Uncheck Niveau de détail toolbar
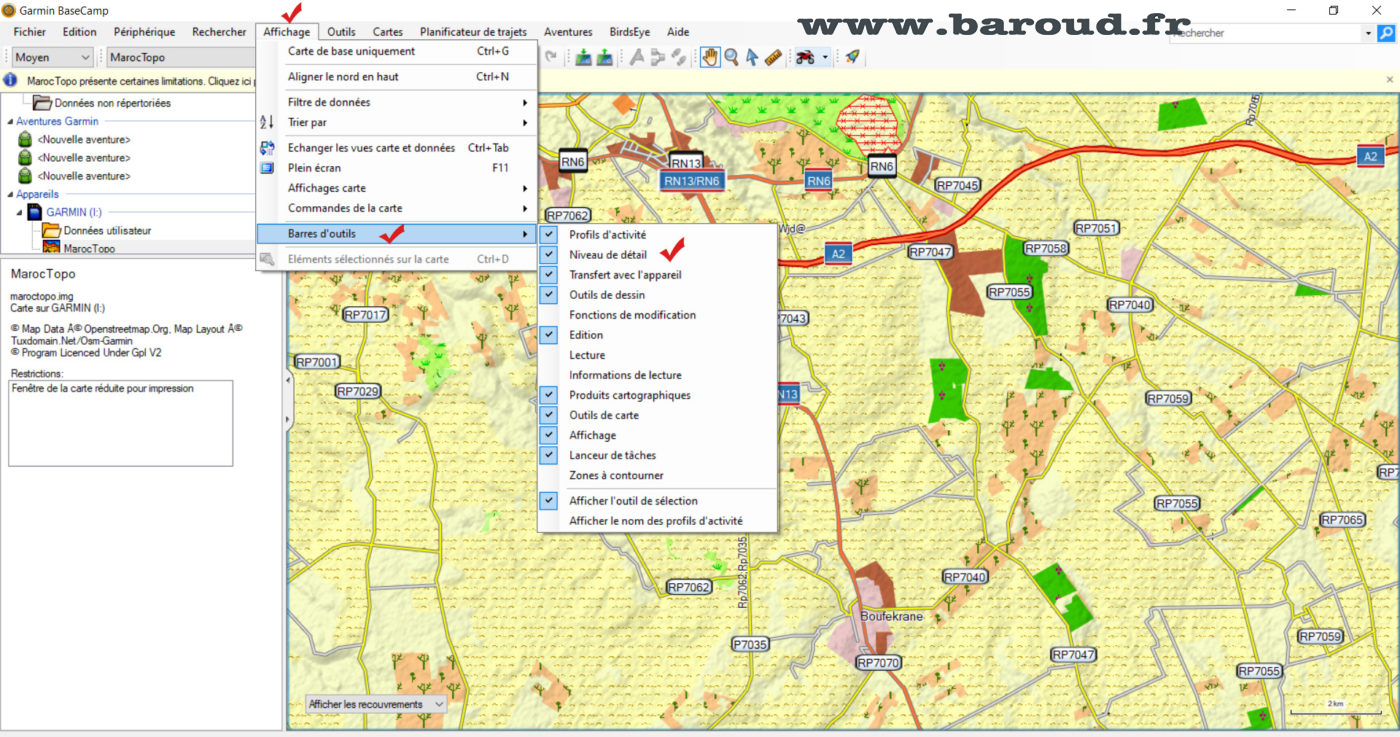Image resolution: width=1400 pixels, height=737 pixels. 548,255
